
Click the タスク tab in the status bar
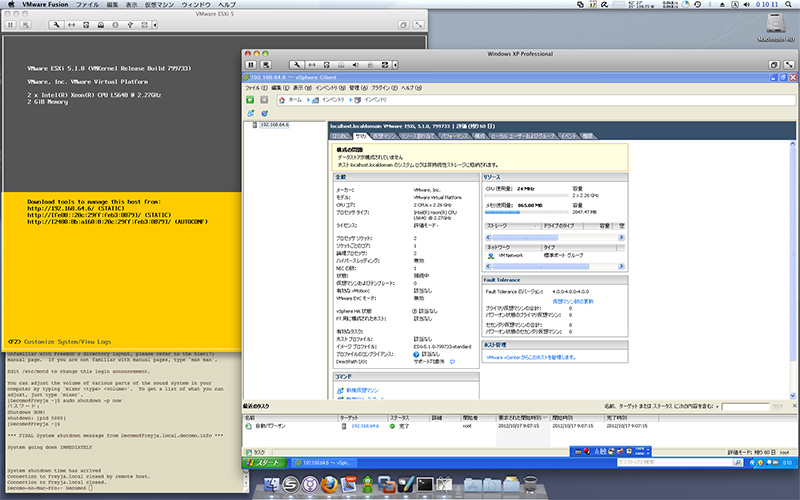coord(259,452)
